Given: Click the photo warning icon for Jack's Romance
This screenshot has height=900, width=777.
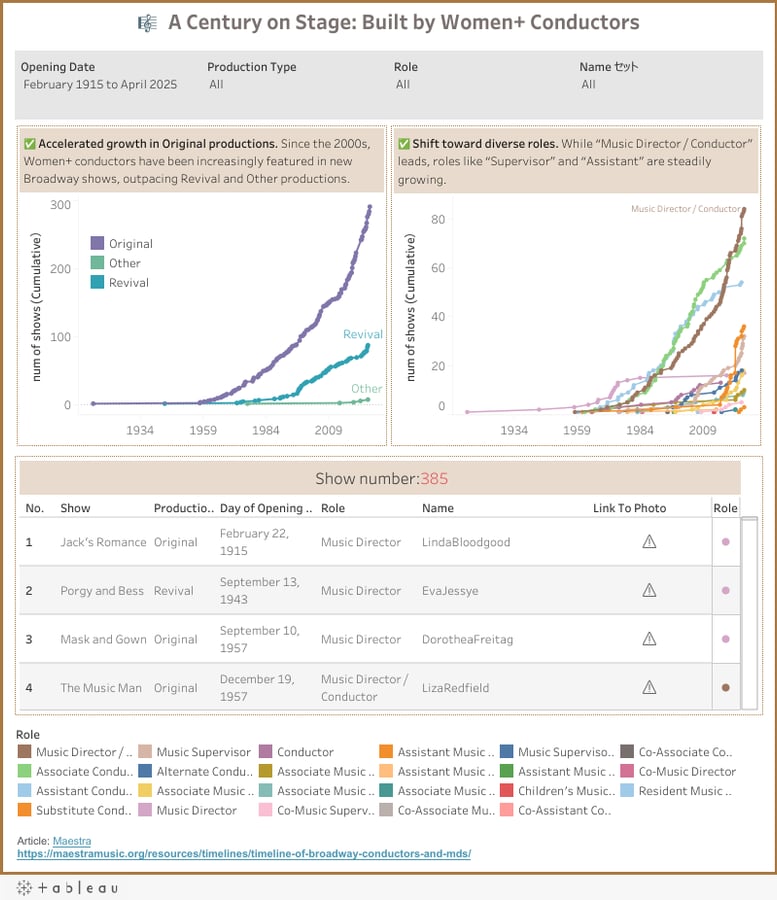Looking at the screenshot, I should (x=649, y=542).
